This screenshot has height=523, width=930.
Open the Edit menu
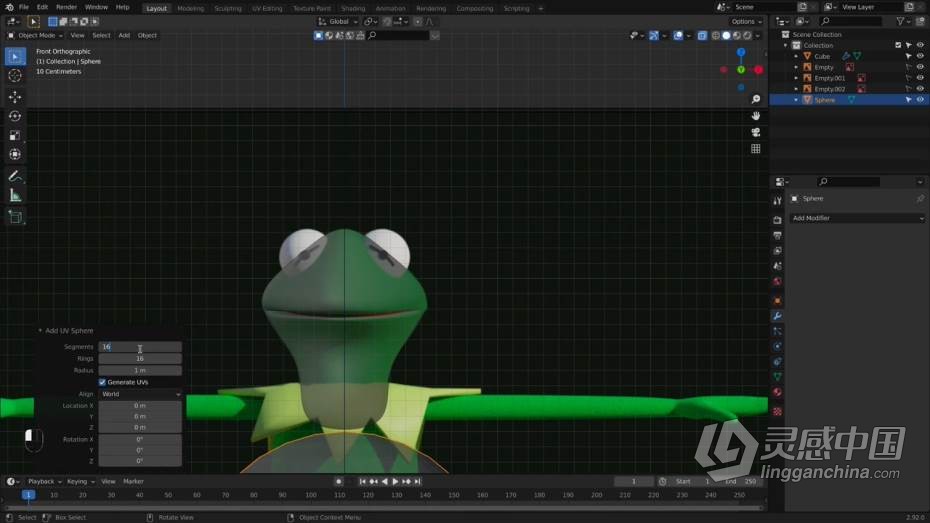(x=42, y=7)
